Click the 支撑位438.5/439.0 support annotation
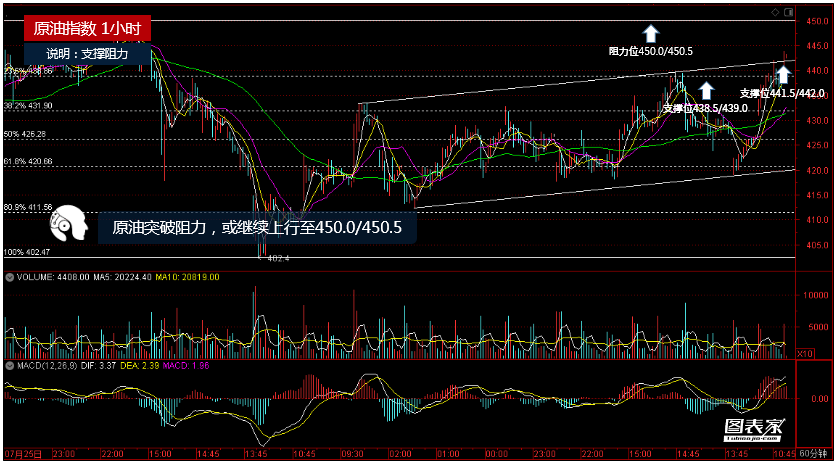This screenshot has width=836, height=464. (705, 109)
